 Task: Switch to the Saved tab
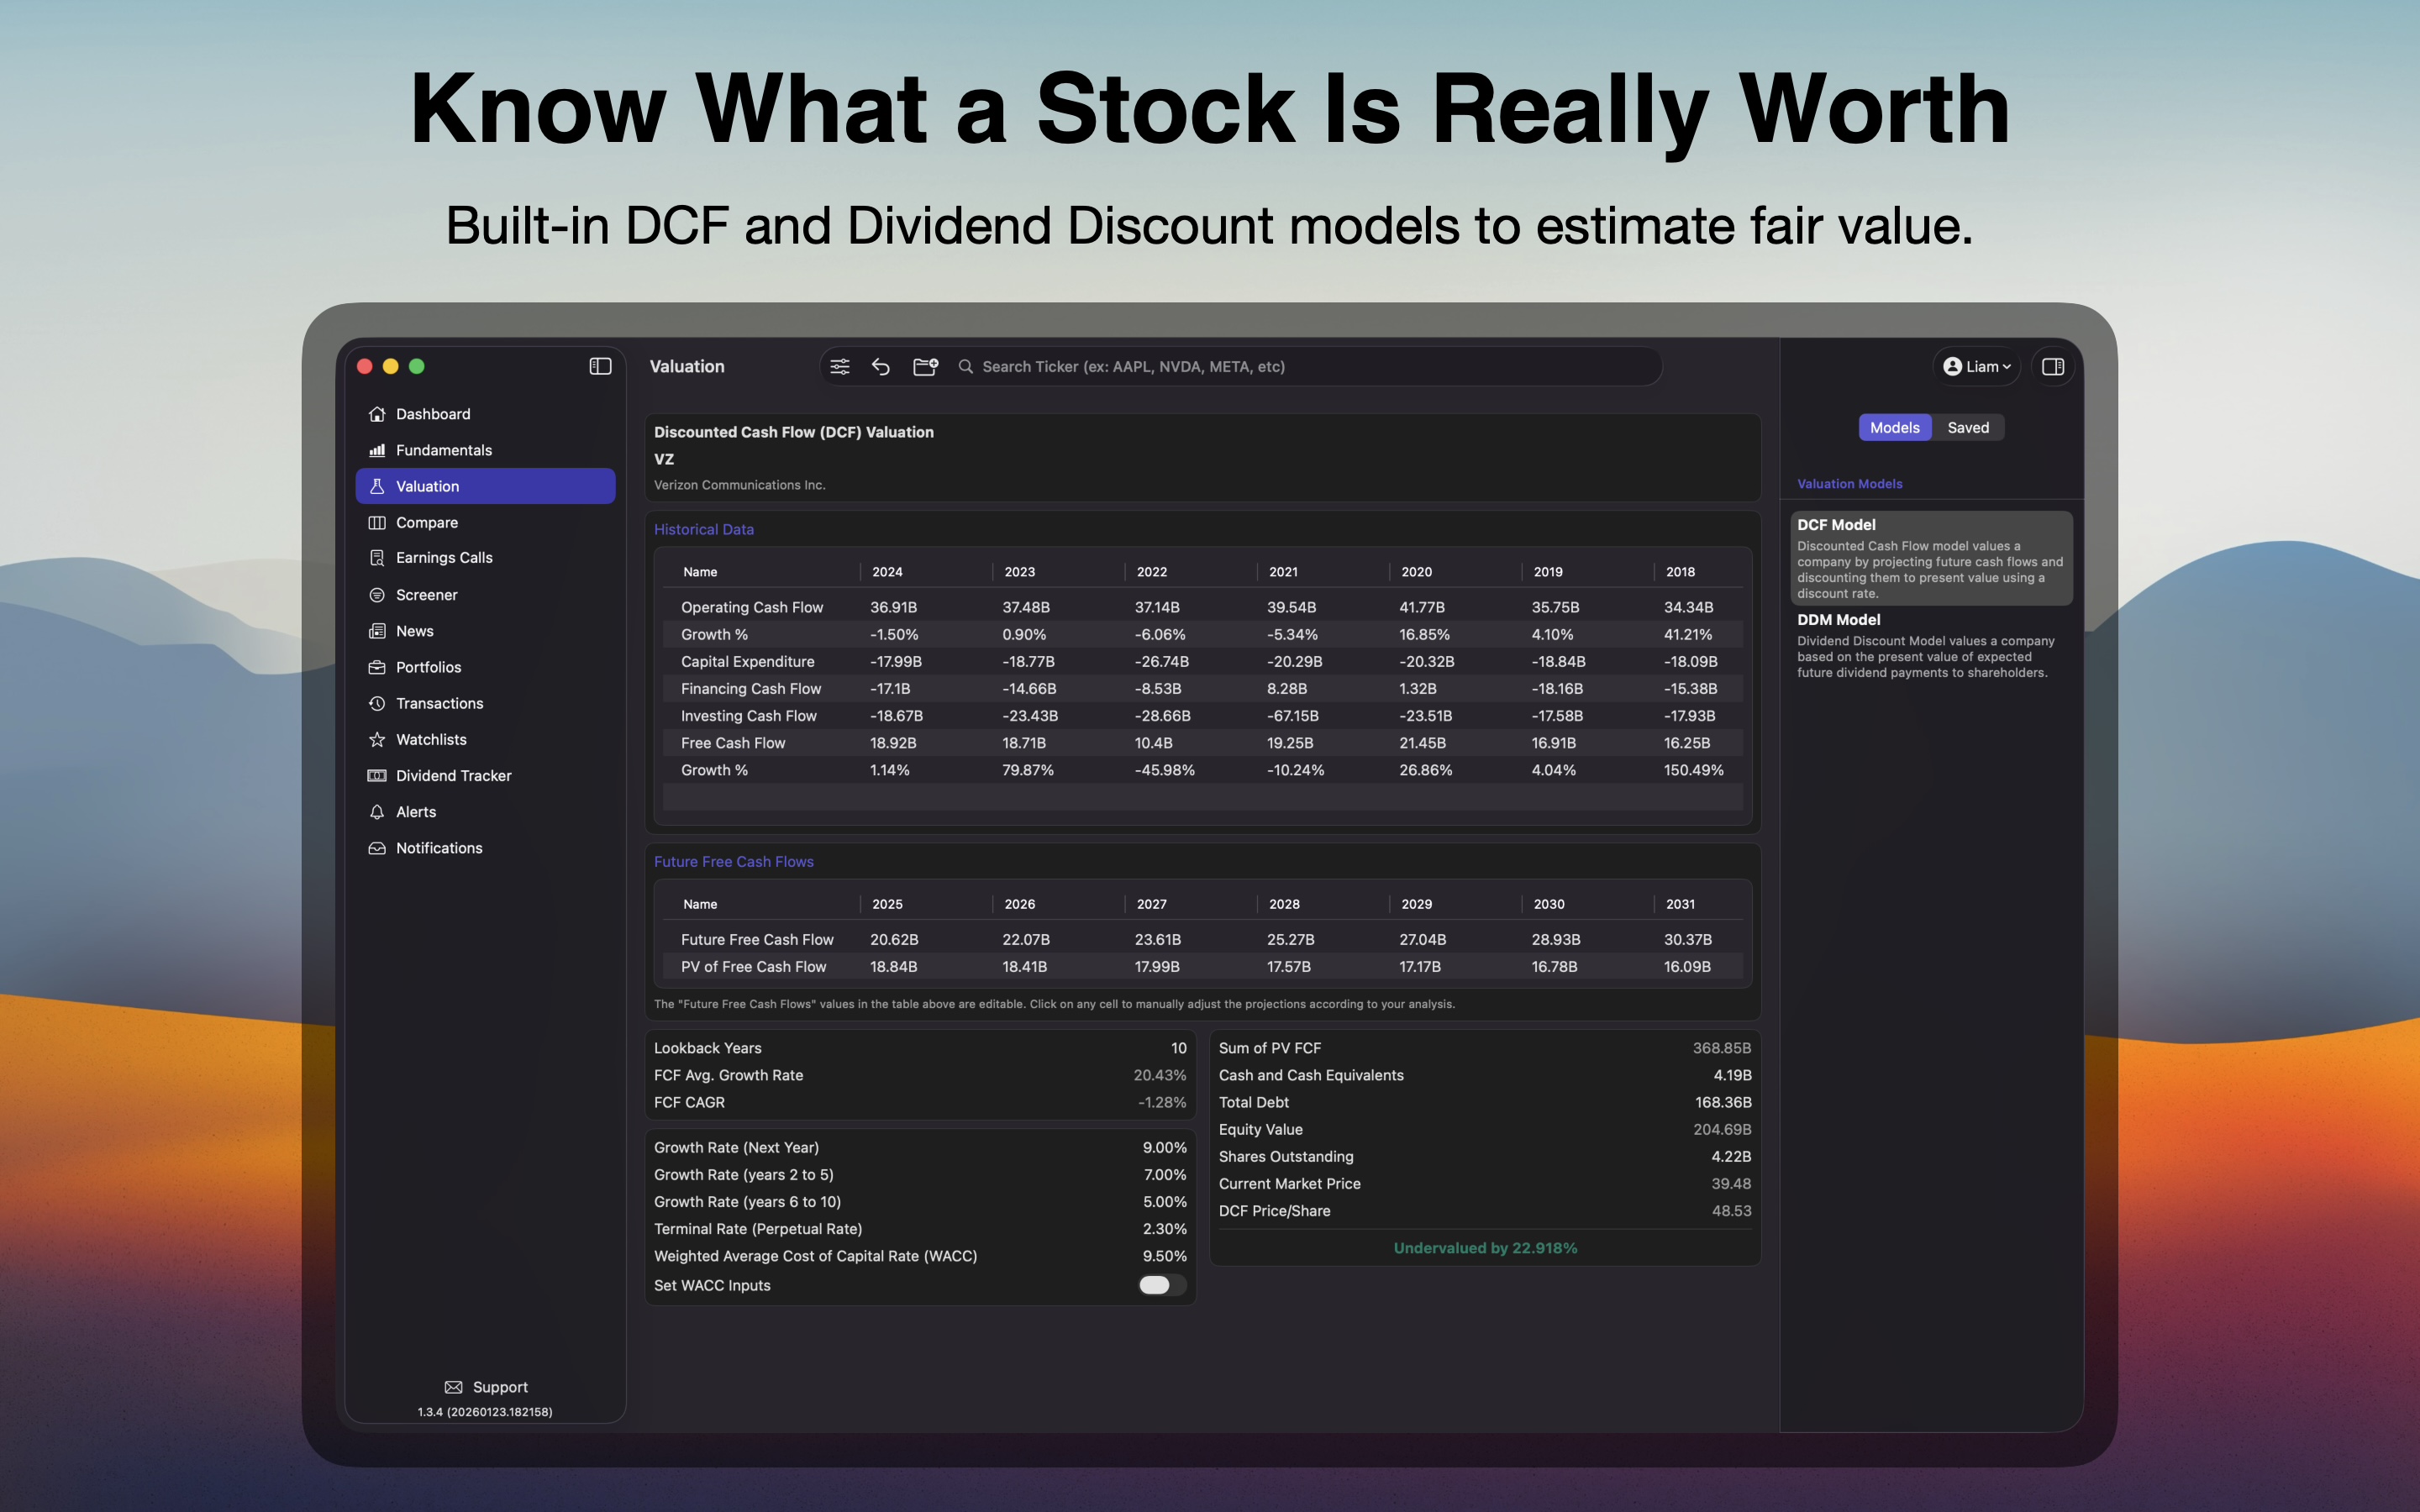point(1967,427)
